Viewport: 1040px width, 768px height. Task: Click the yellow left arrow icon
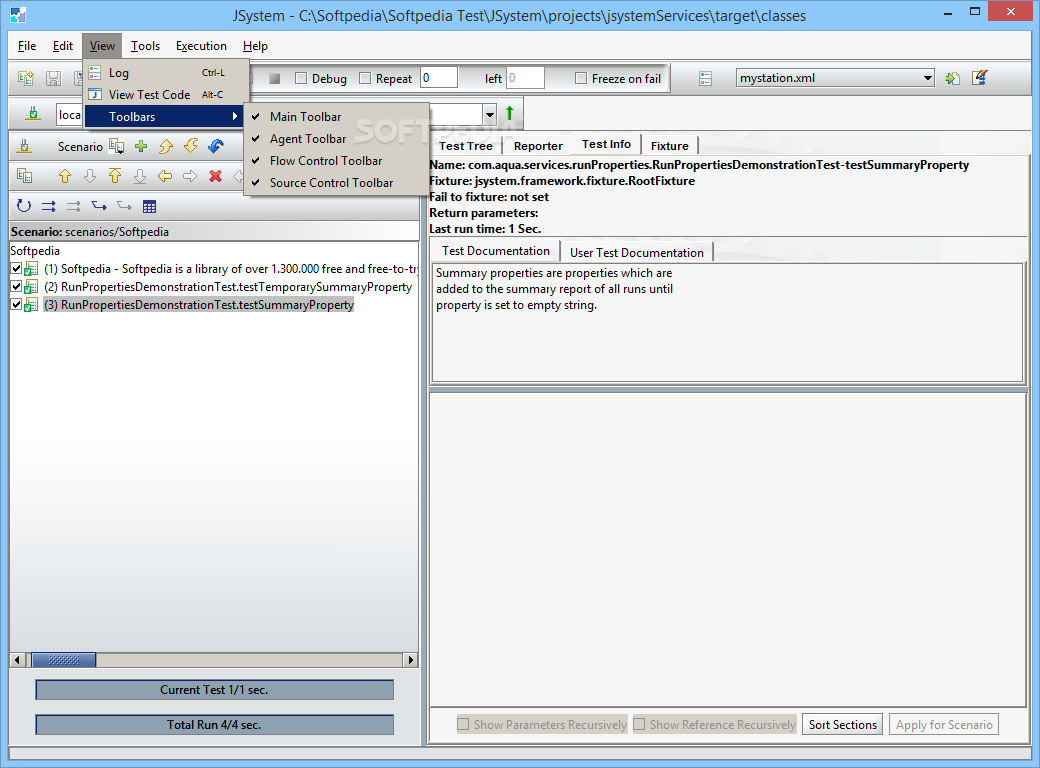[164, 176]
